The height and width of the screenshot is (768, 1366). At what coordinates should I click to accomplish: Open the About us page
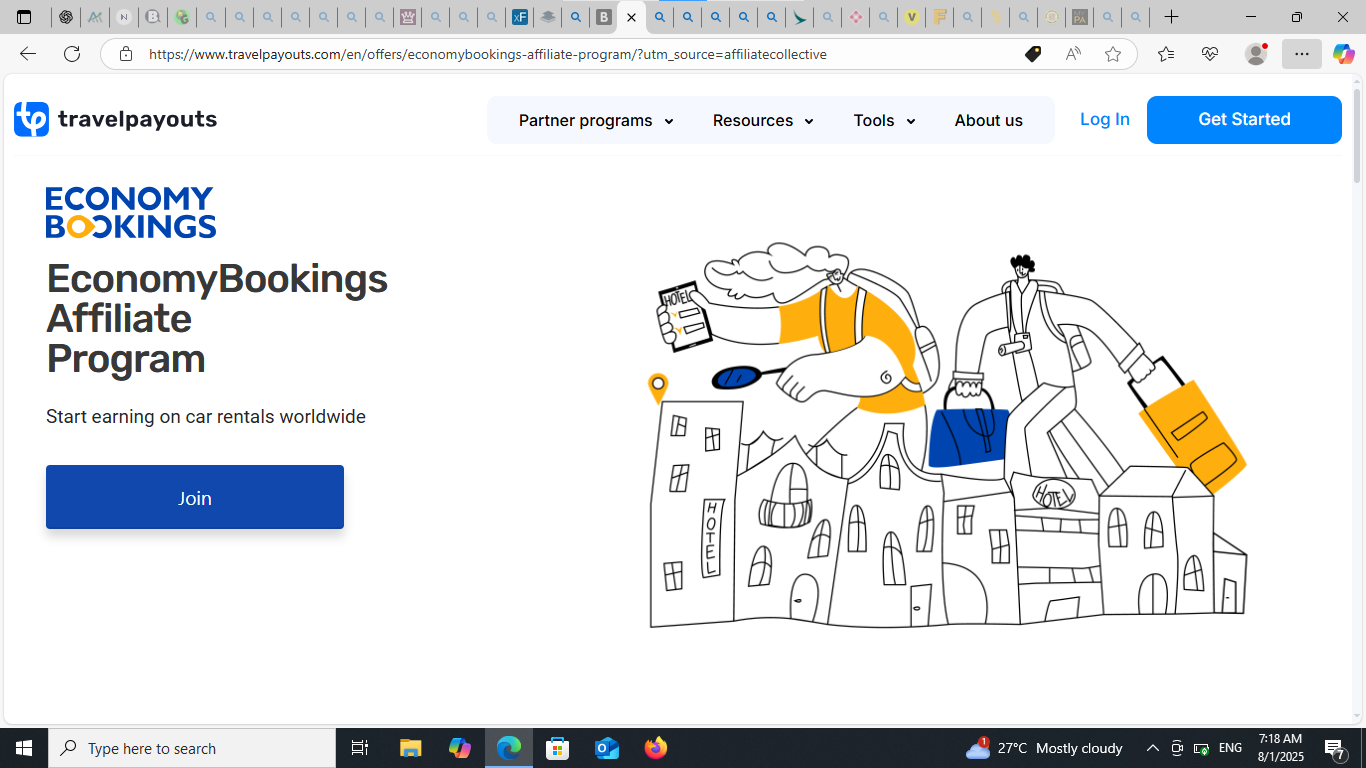pyautogui.click(x=988, y=120)
